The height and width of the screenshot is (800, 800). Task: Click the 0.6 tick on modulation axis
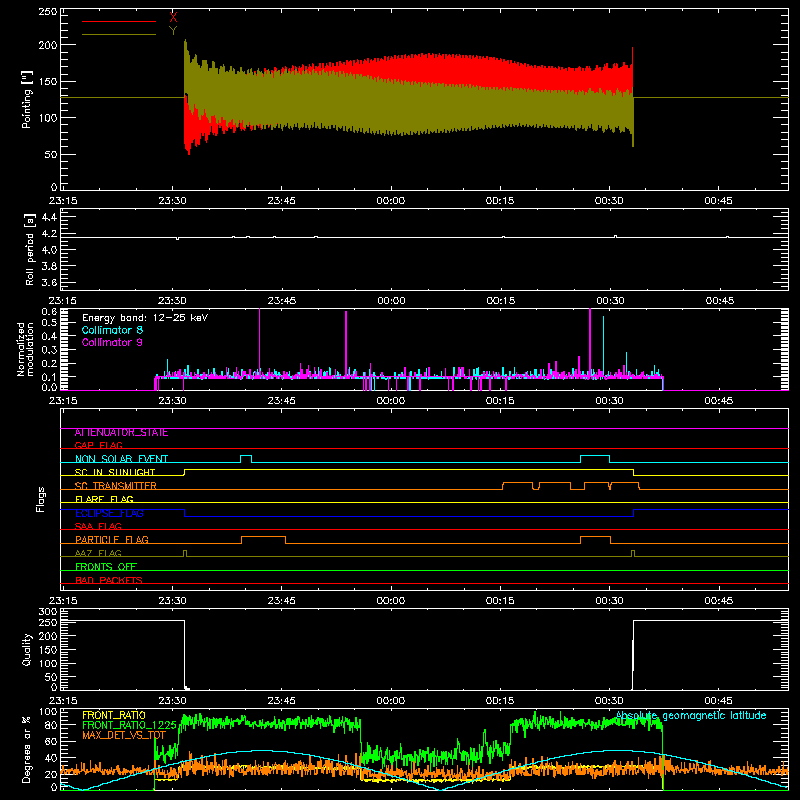(49, 312)
